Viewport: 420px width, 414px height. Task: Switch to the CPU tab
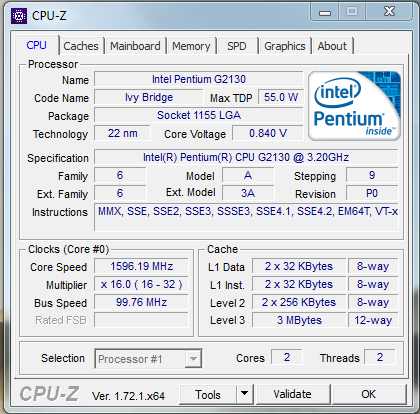[37, 45]
